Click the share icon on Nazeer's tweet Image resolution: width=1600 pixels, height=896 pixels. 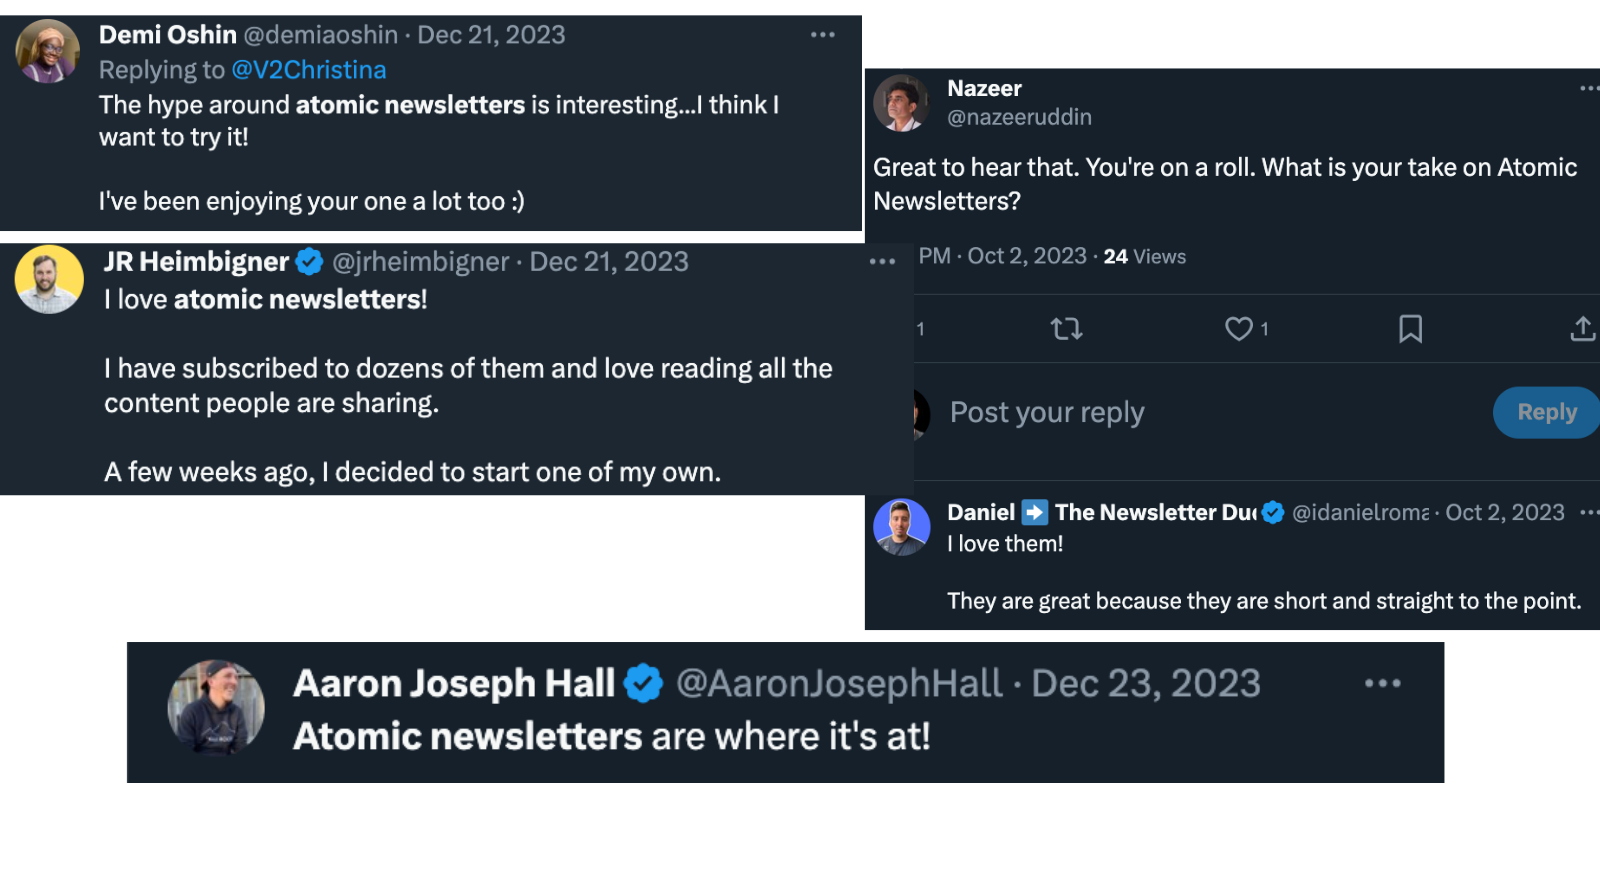1582,329
